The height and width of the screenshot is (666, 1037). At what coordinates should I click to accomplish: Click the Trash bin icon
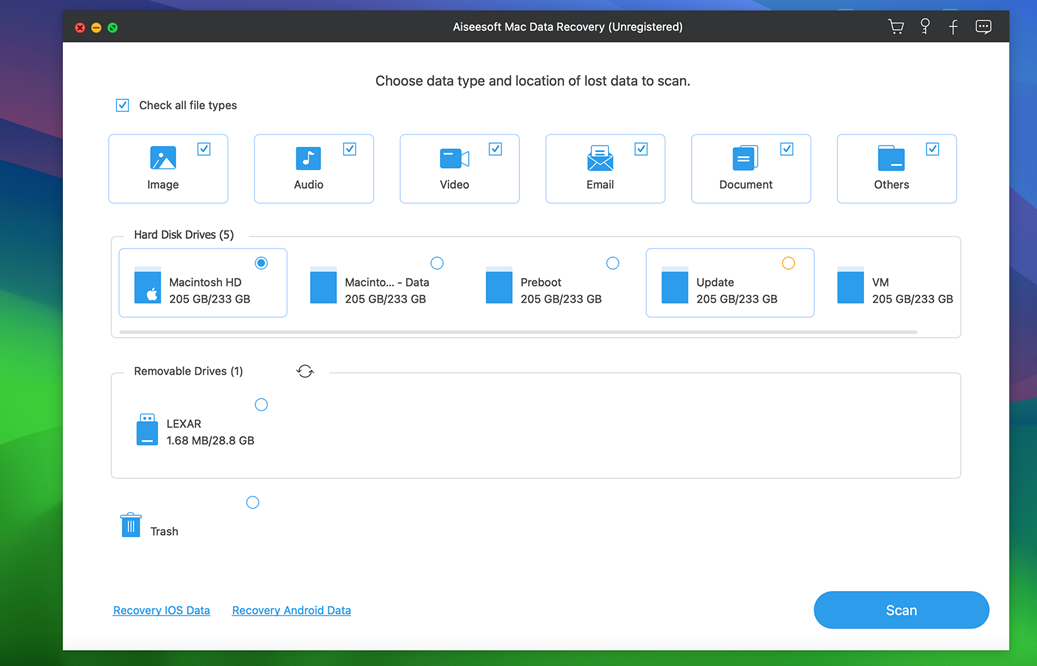tap(131, 524)
